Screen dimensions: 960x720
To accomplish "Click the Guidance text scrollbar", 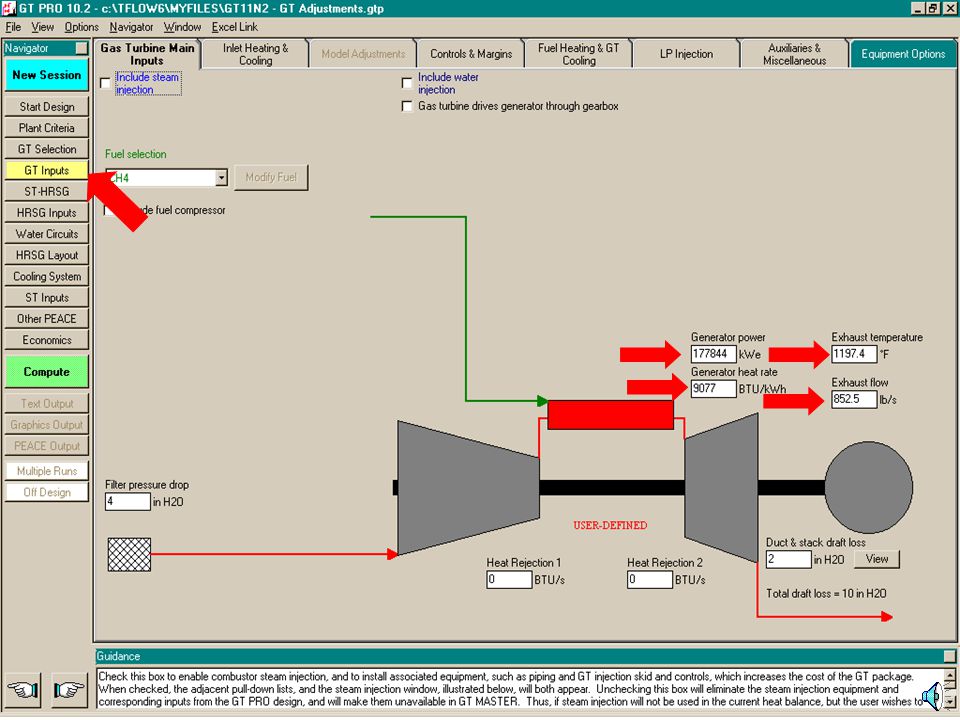I will [x=950, y=689].
